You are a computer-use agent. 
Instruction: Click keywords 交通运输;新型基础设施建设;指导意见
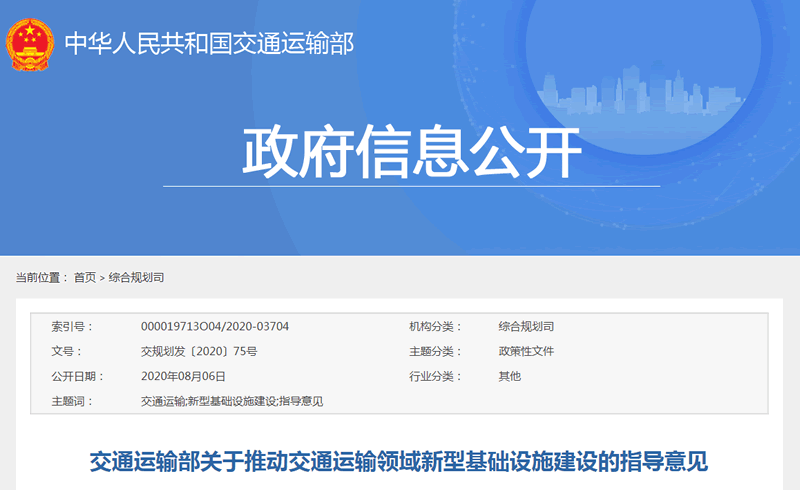(x=232, y=402)
